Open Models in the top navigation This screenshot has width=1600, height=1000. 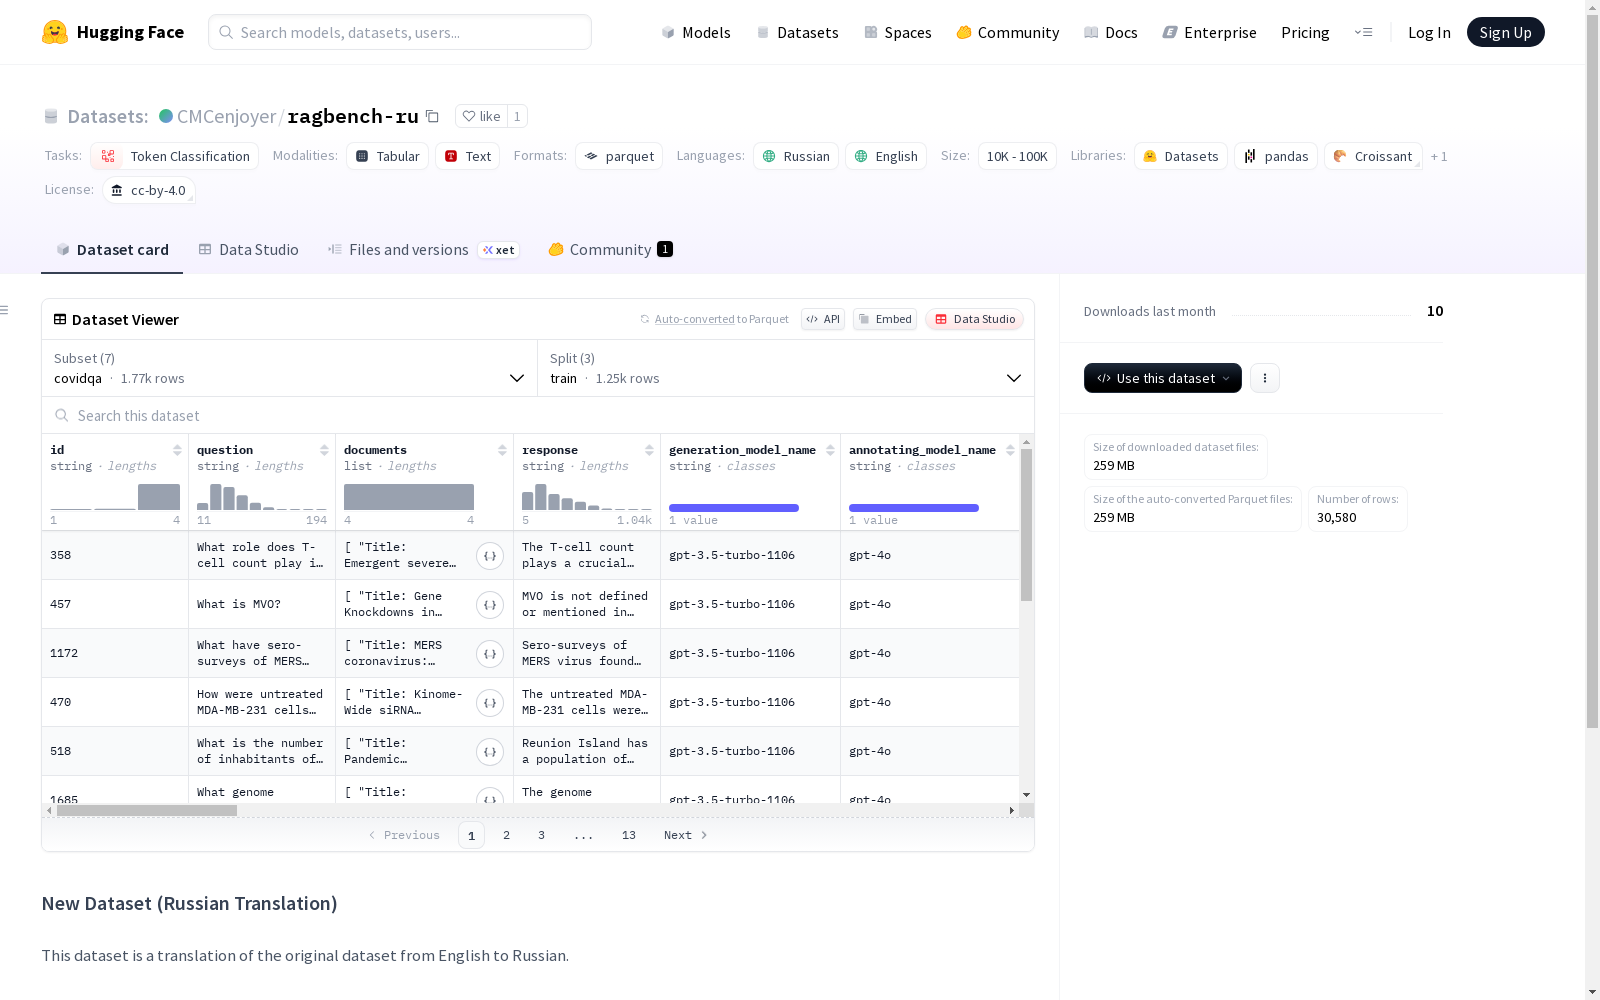pyautogui.click(x=696, y=33)
